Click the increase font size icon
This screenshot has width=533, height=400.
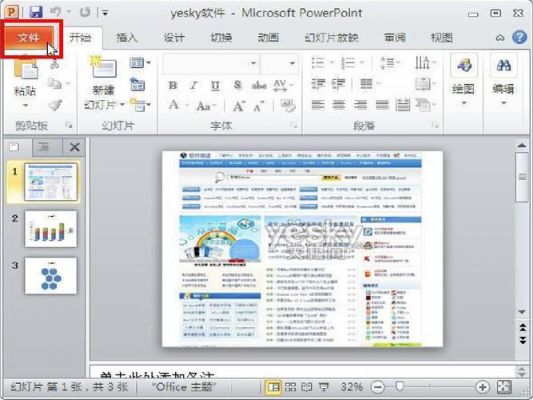click(x=239, y=106)
